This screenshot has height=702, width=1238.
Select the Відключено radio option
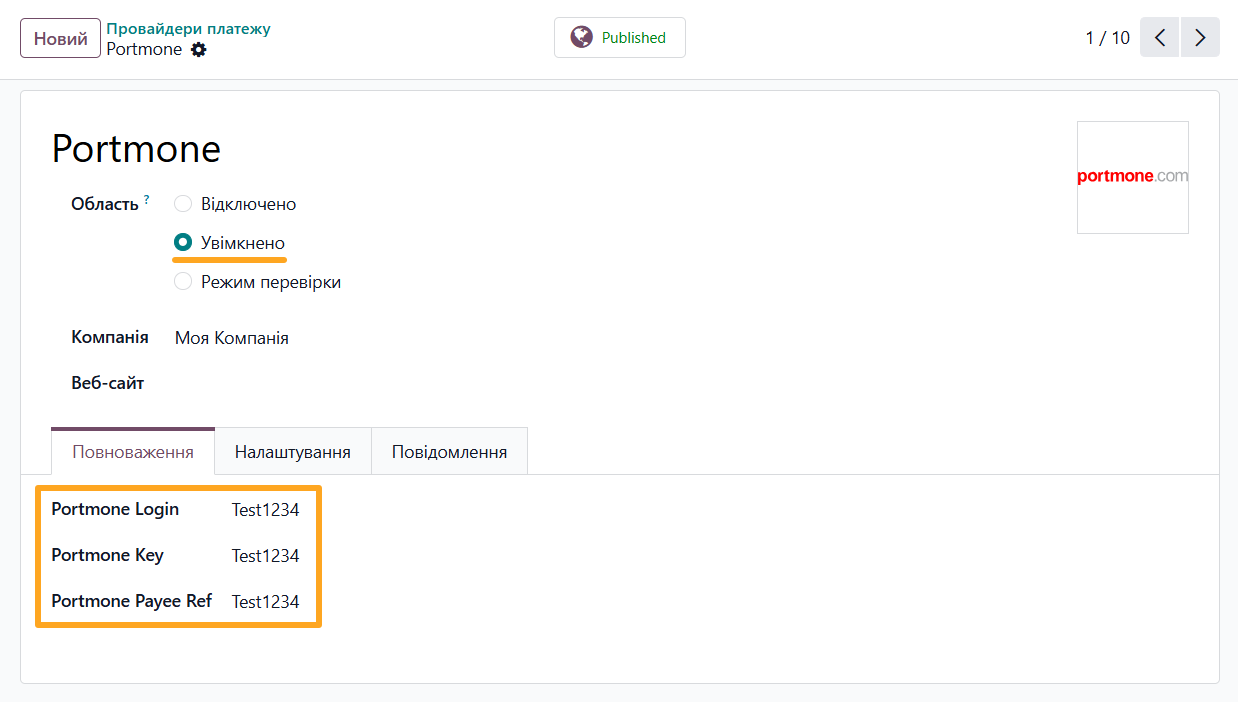[183, 204]
